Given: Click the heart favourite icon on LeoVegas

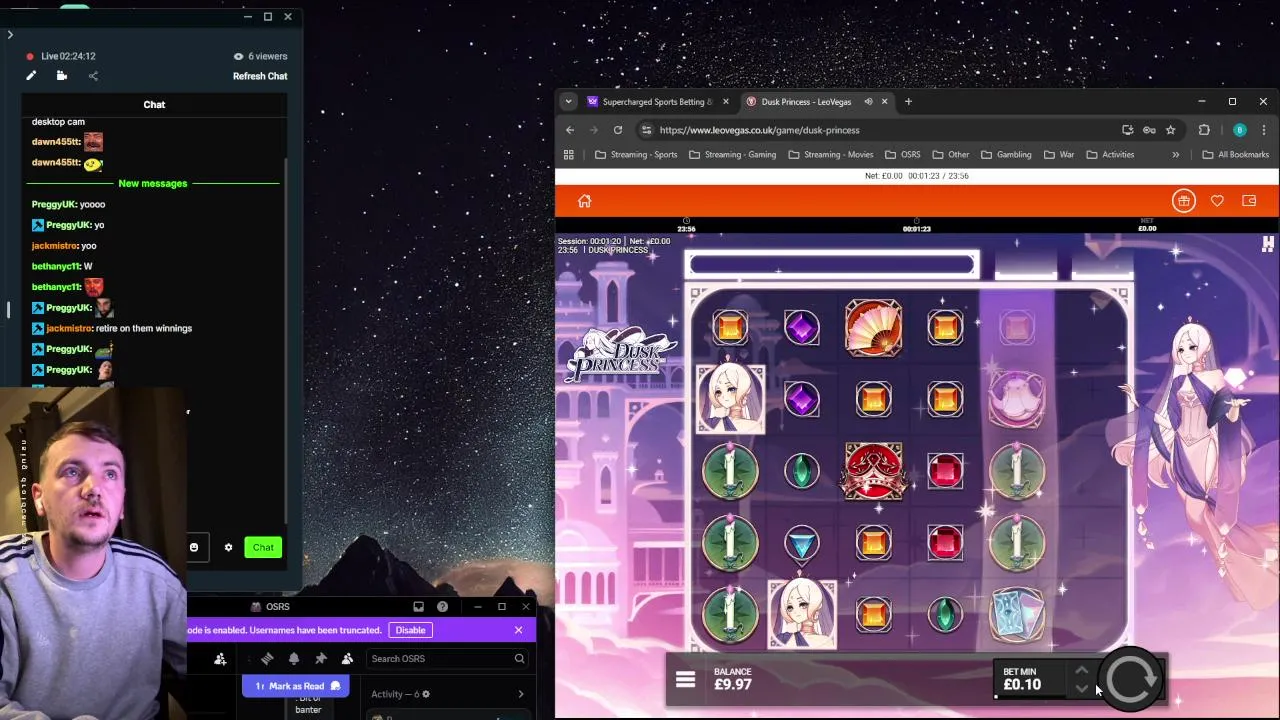Looking at the screenshot, I should [x=1217, y=201].
